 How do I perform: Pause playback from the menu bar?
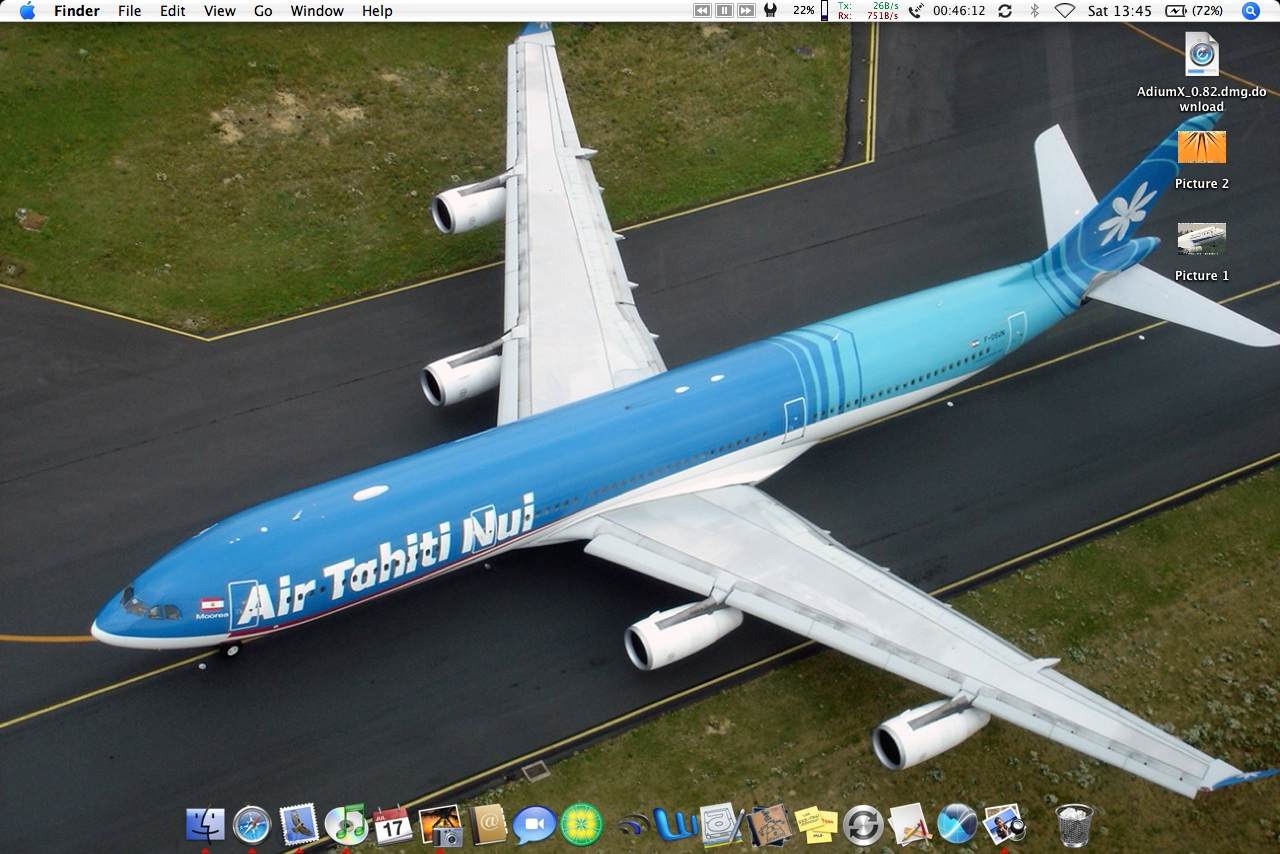coord(724,11)
